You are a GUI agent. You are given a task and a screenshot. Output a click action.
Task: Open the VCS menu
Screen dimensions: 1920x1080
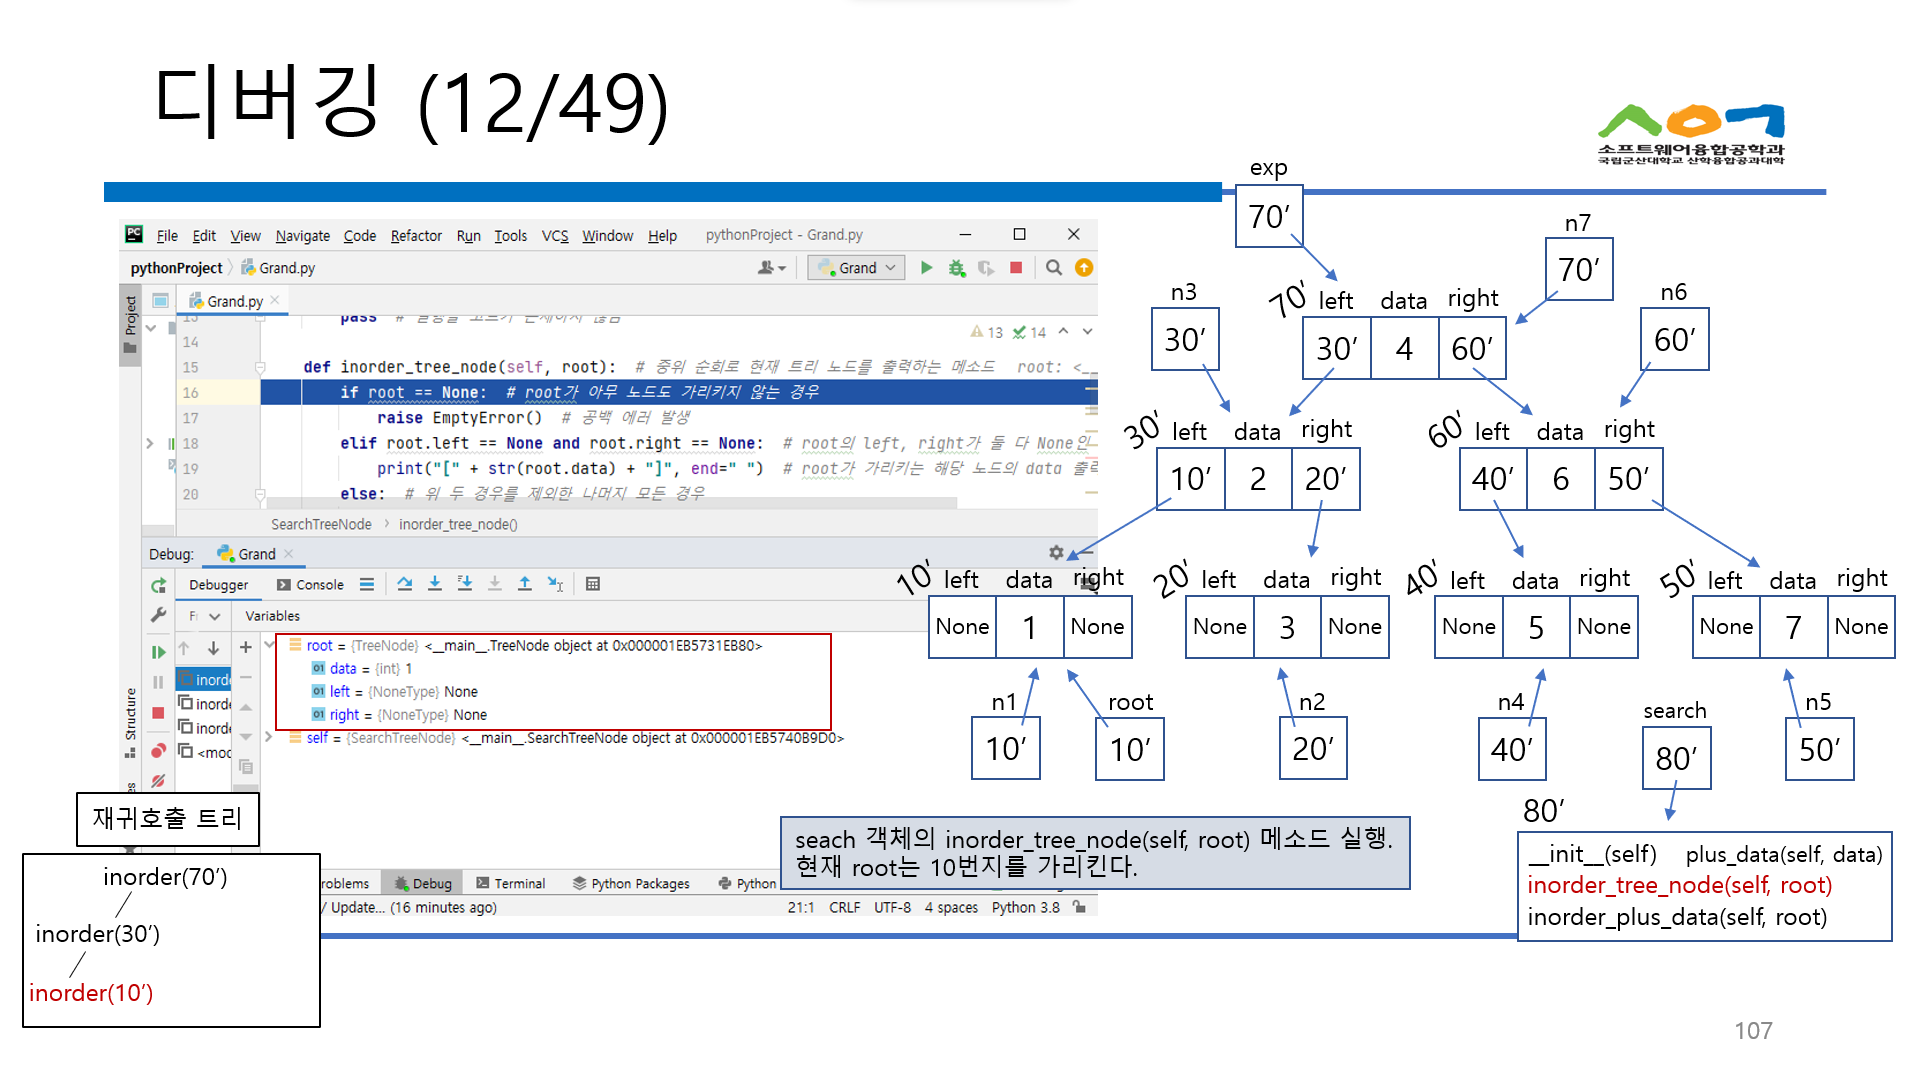click(555, 236)
